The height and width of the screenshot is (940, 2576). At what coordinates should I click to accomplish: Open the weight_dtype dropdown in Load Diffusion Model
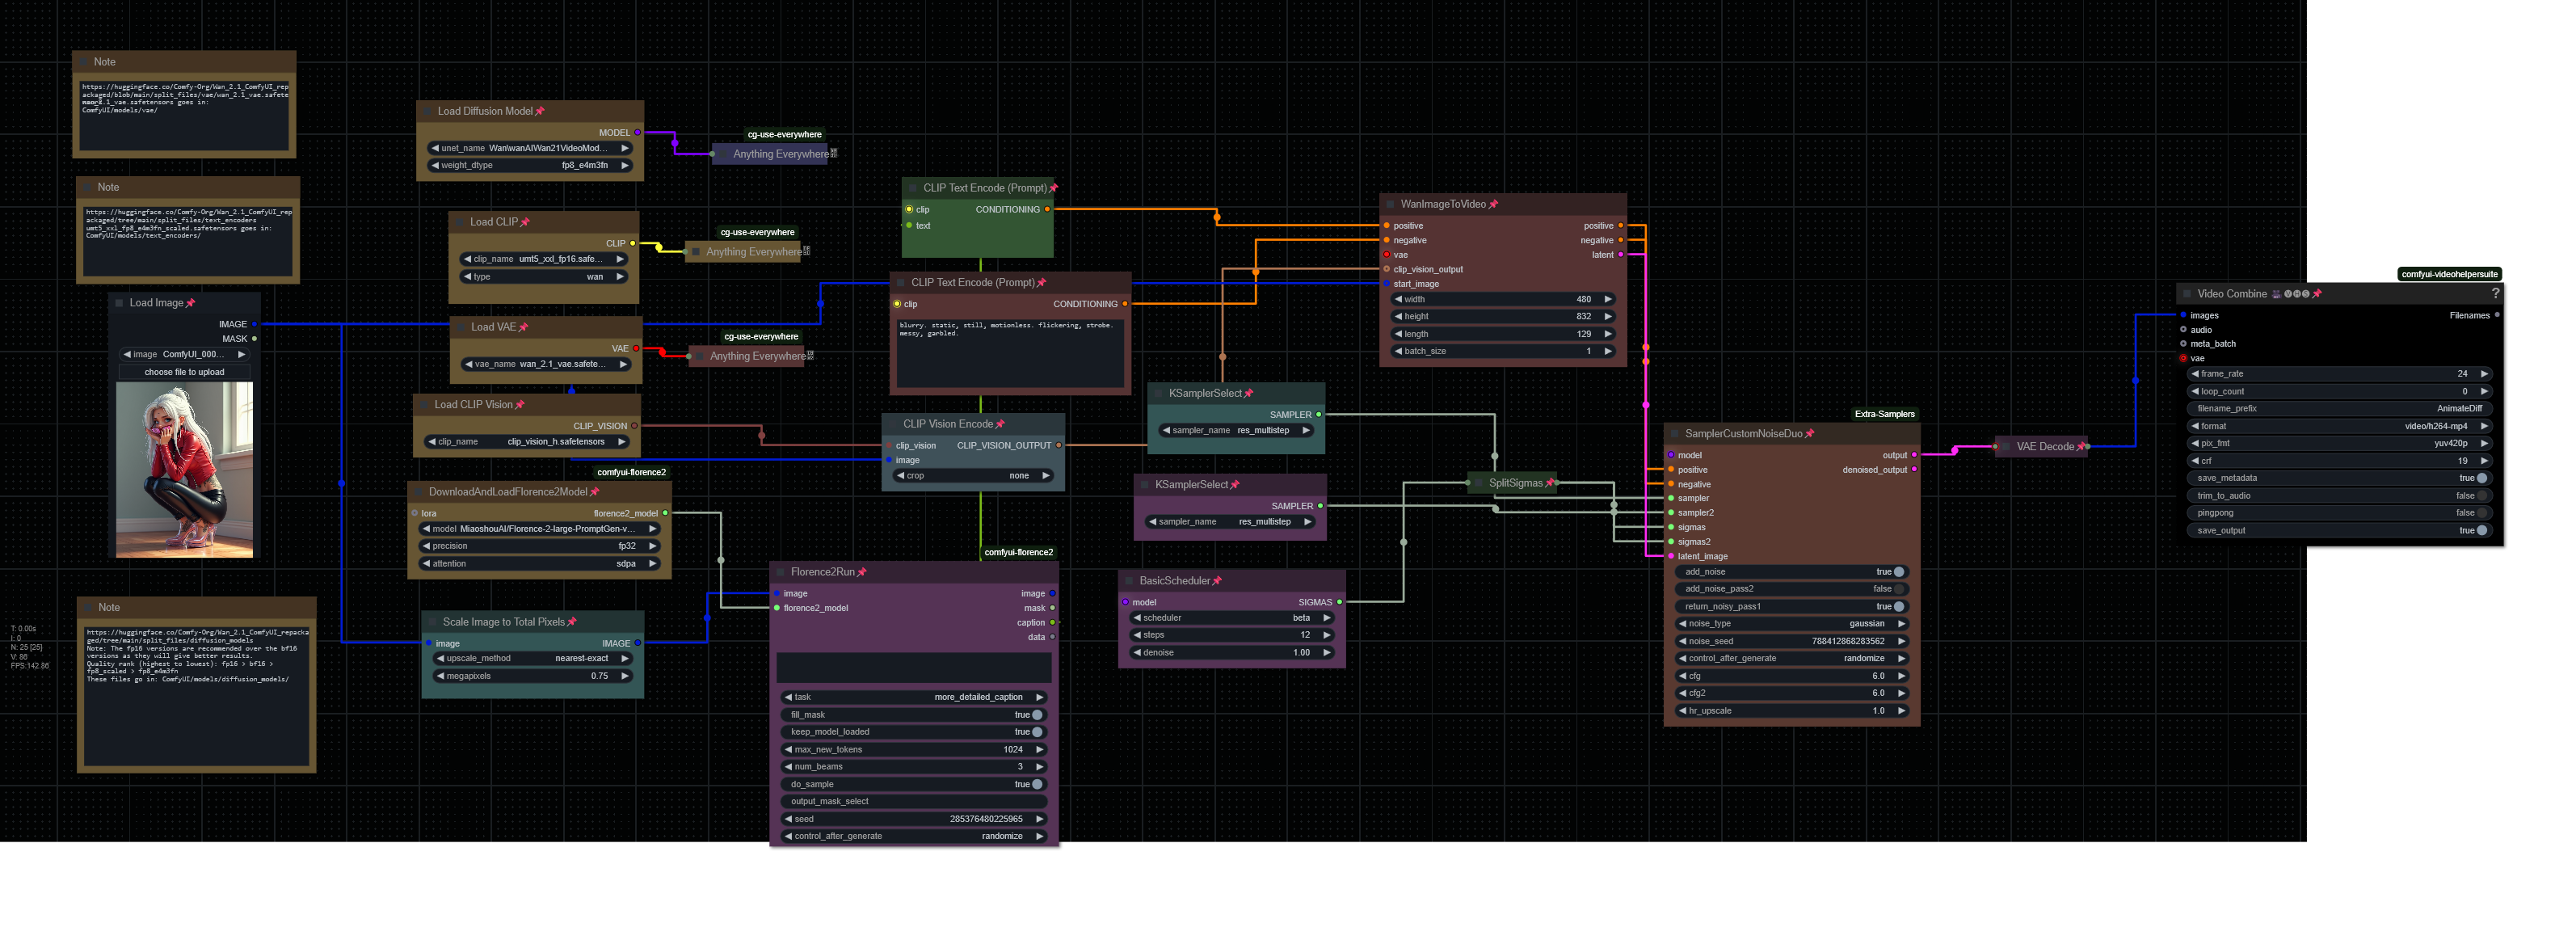tap(529, 165)
